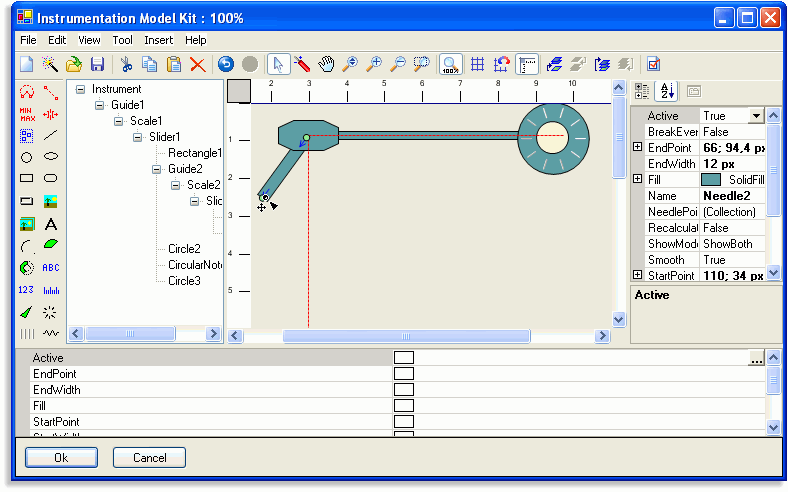This screenshot has width=788, height=492.
Task: Switch property grid to alphabetical sort
Action: point(667,91)
